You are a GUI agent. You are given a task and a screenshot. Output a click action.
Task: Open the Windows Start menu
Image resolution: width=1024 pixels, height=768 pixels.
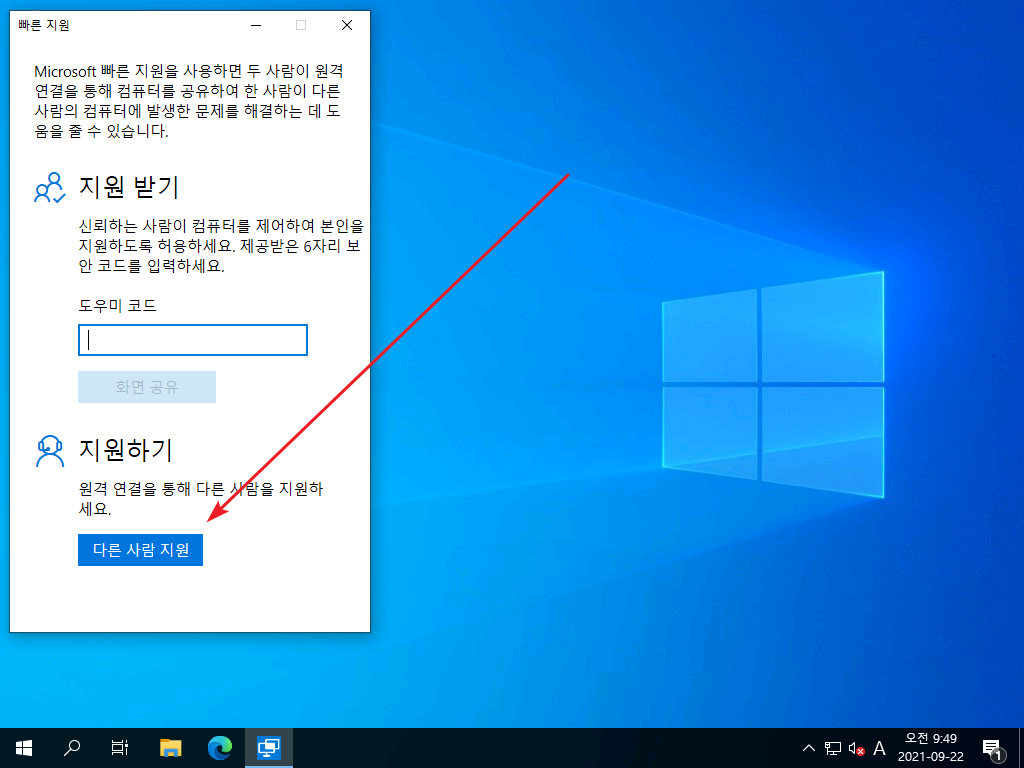coord(24,748)
